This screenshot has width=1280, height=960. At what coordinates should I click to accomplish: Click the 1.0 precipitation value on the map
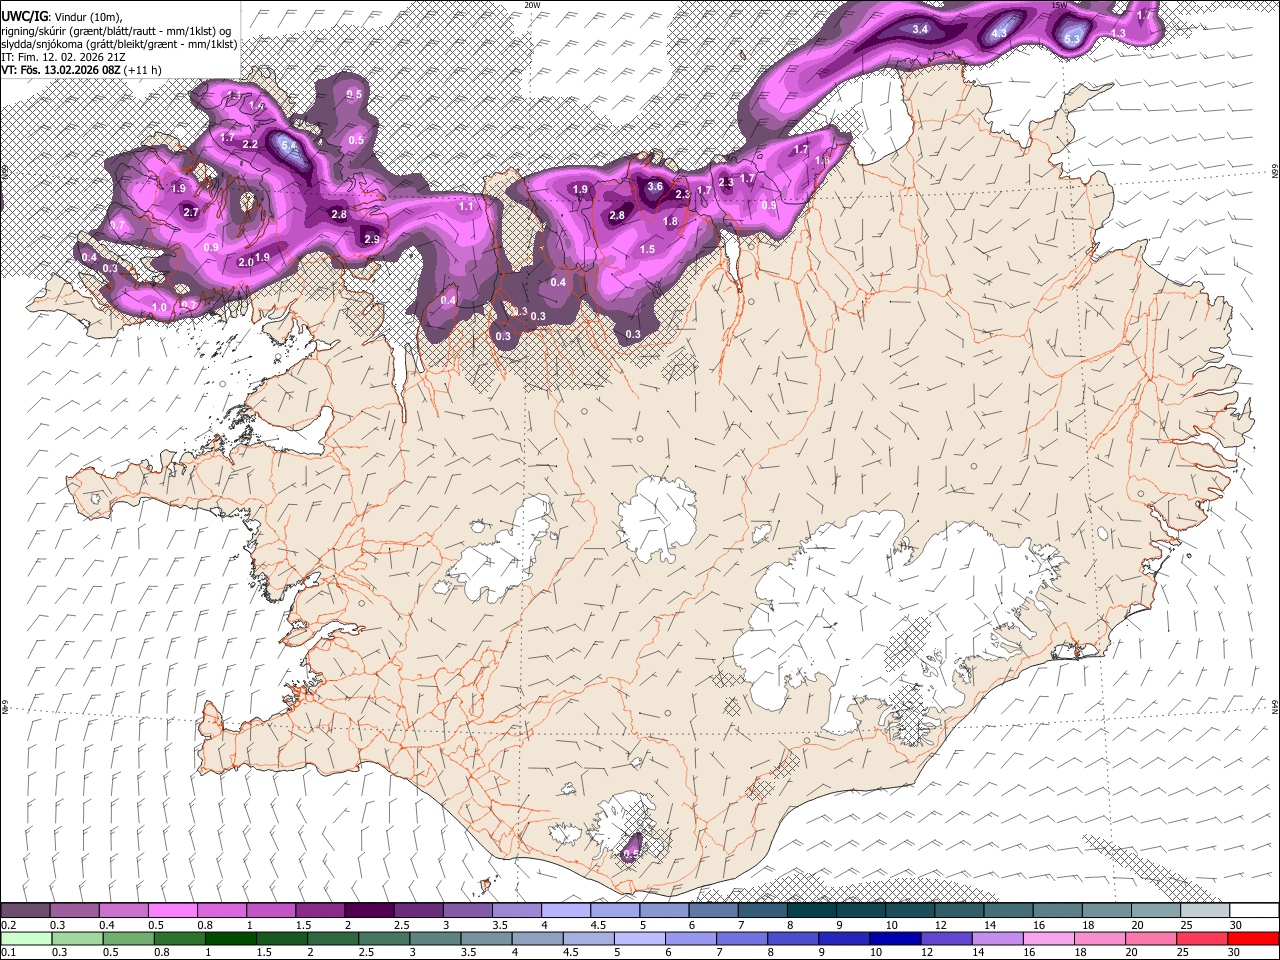point(160,308)
